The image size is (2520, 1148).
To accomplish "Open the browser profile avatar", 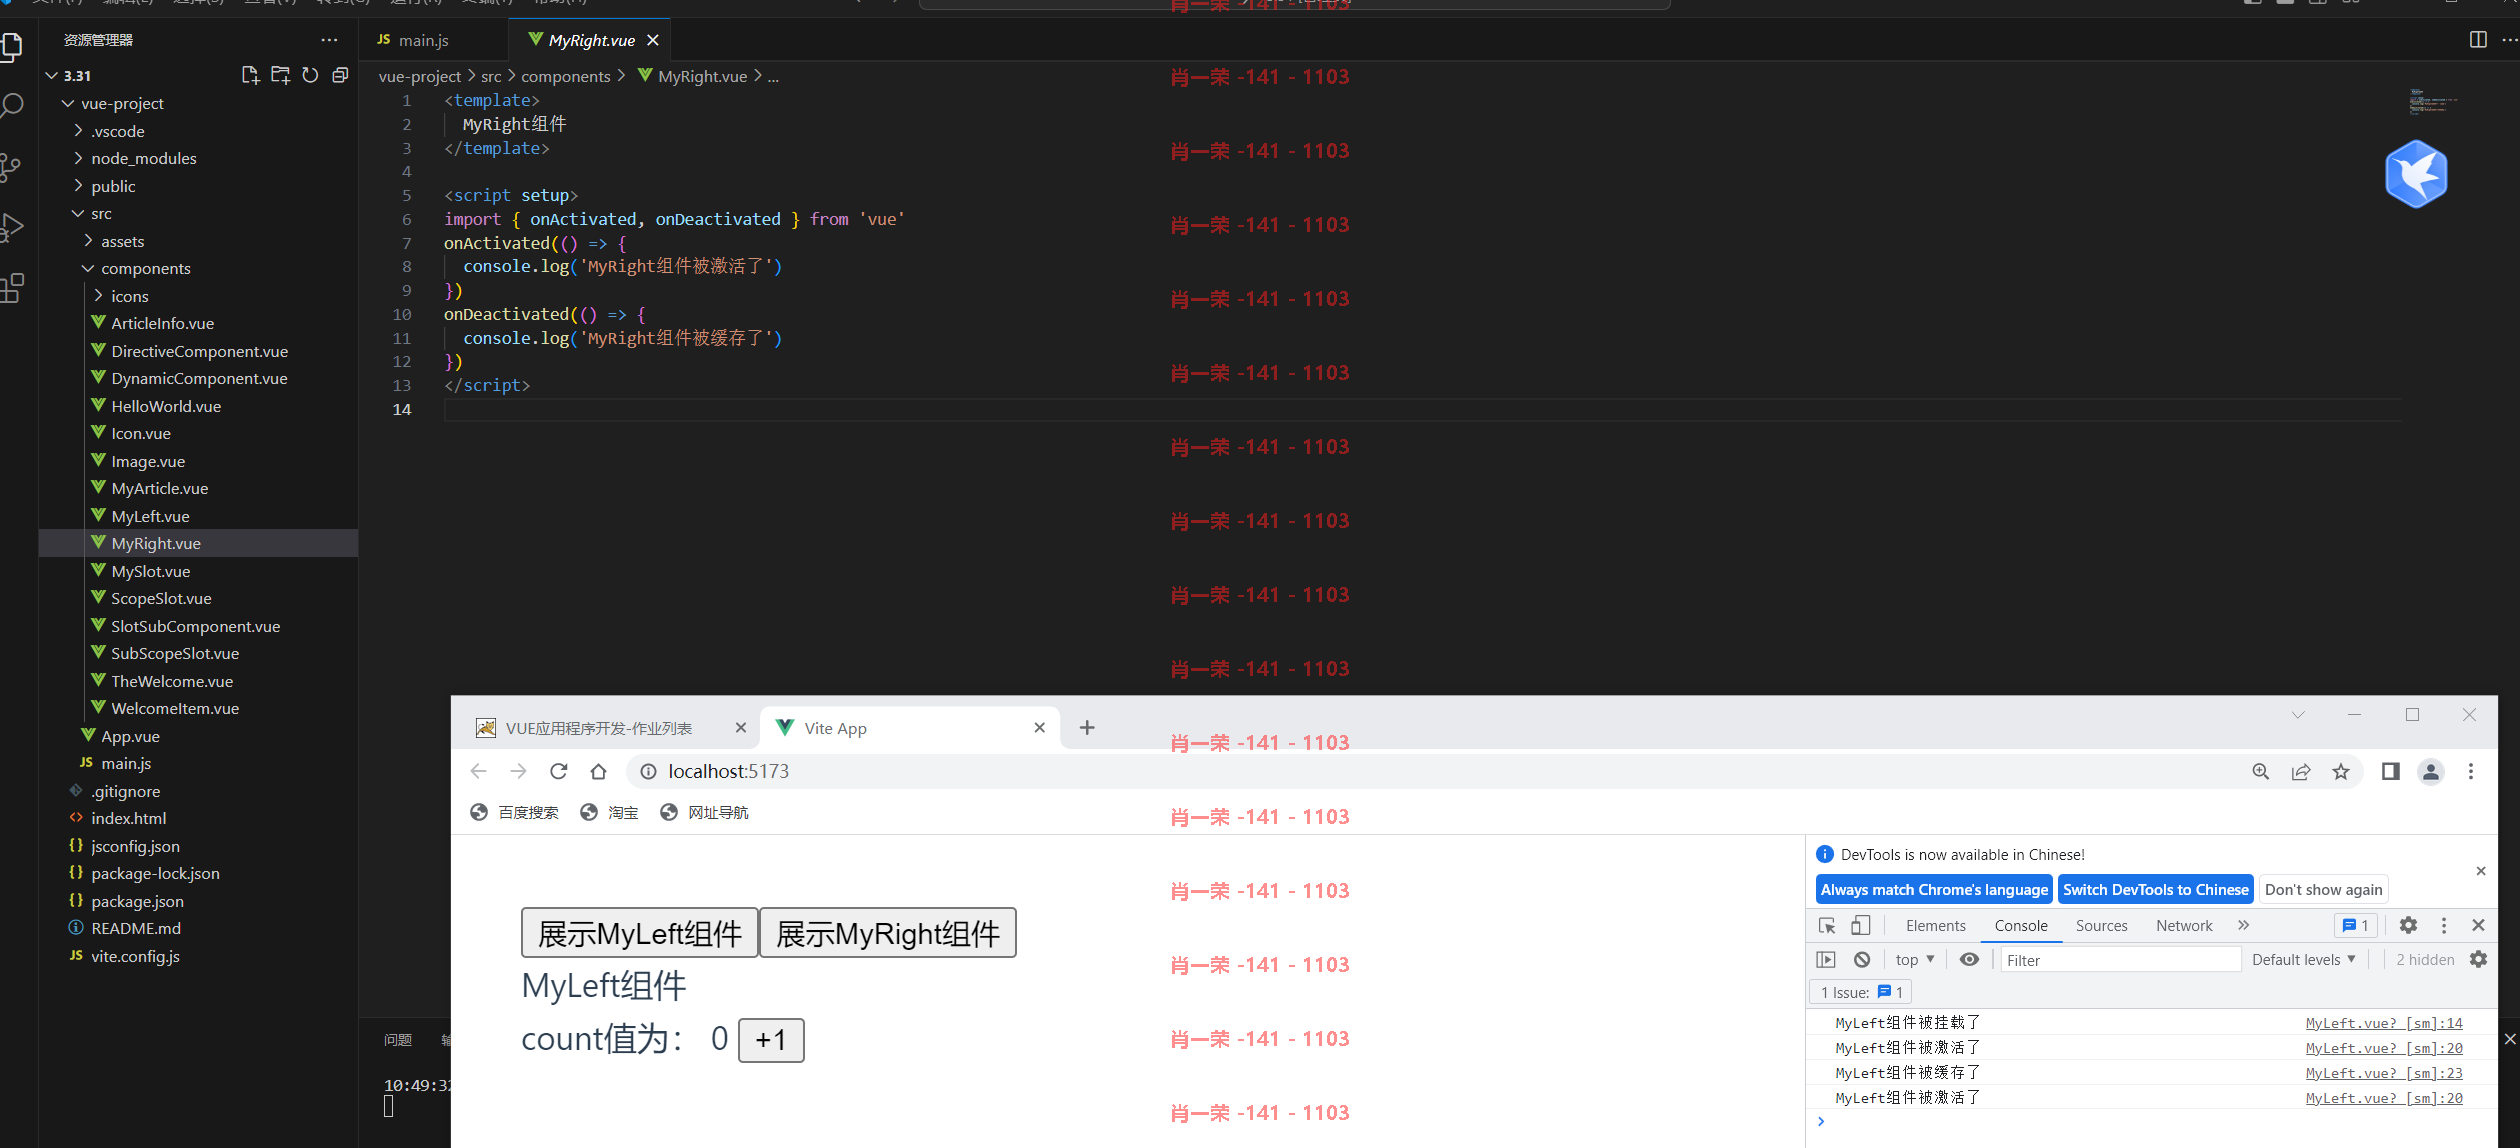I will 2431,771.
